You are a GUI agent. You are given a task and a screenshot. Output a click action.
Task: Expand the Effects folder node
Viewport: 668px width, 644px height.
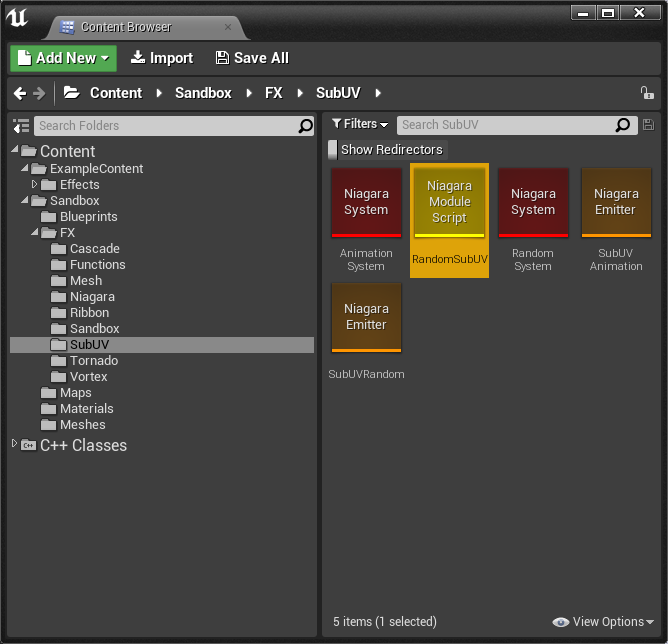[35, 184]
